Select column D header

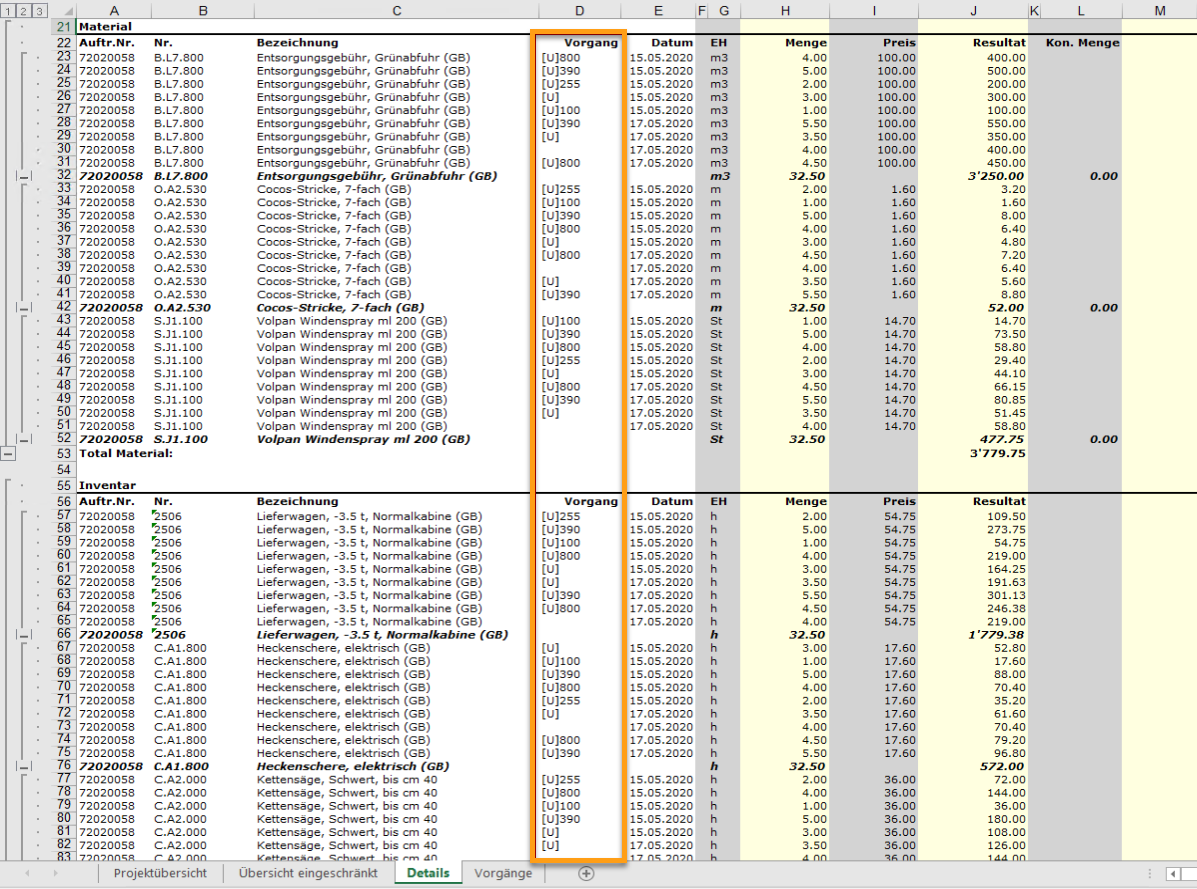pos(579,11)
